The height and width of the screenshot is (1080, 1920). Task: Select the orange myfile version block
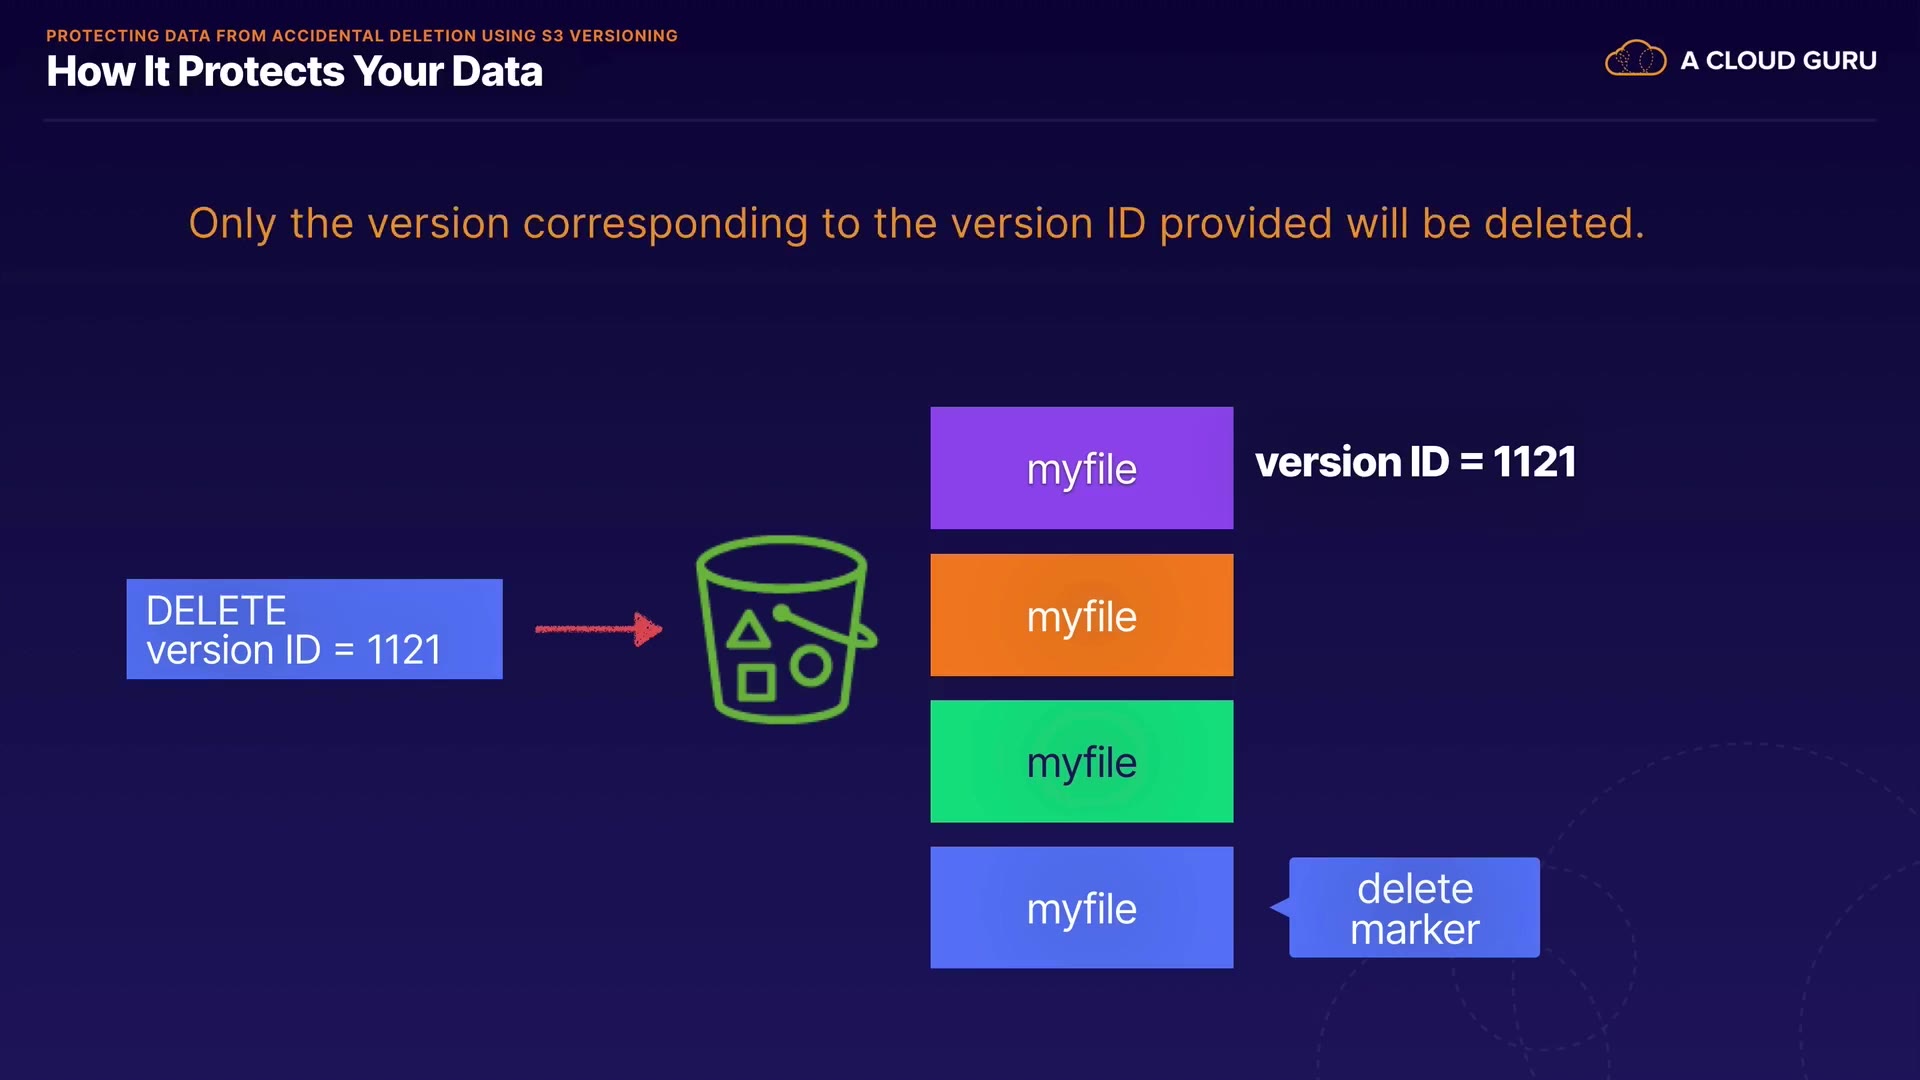[1081, 615]
